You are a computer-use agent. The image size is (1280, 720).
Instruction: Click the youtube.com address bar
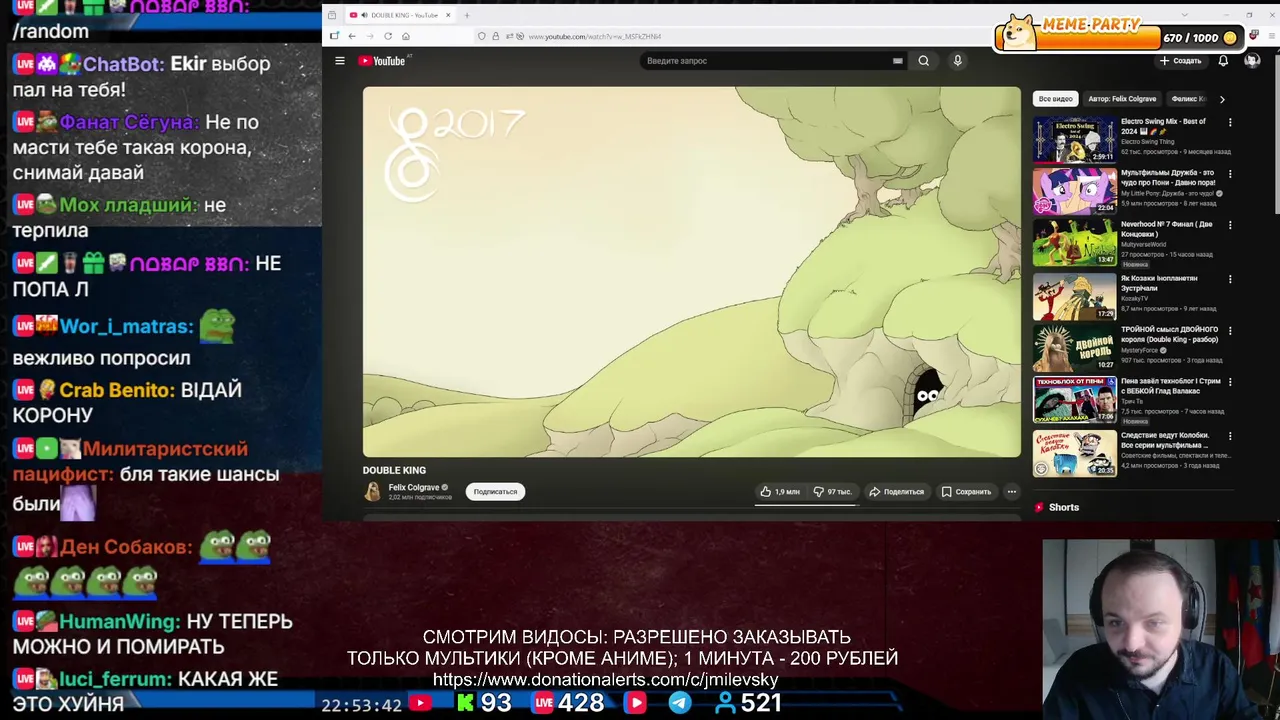coord(594,36)
